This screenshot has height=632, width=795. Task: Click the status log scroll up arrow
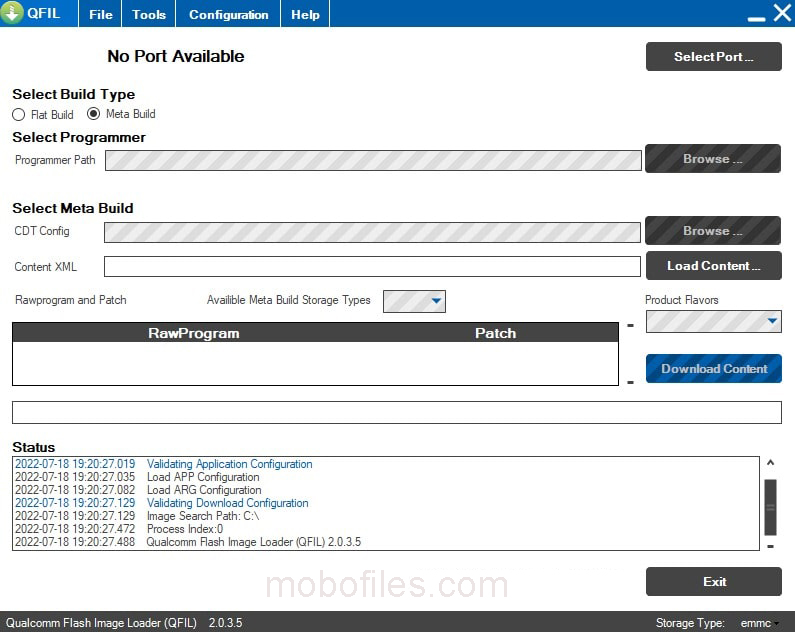(770, 462)
